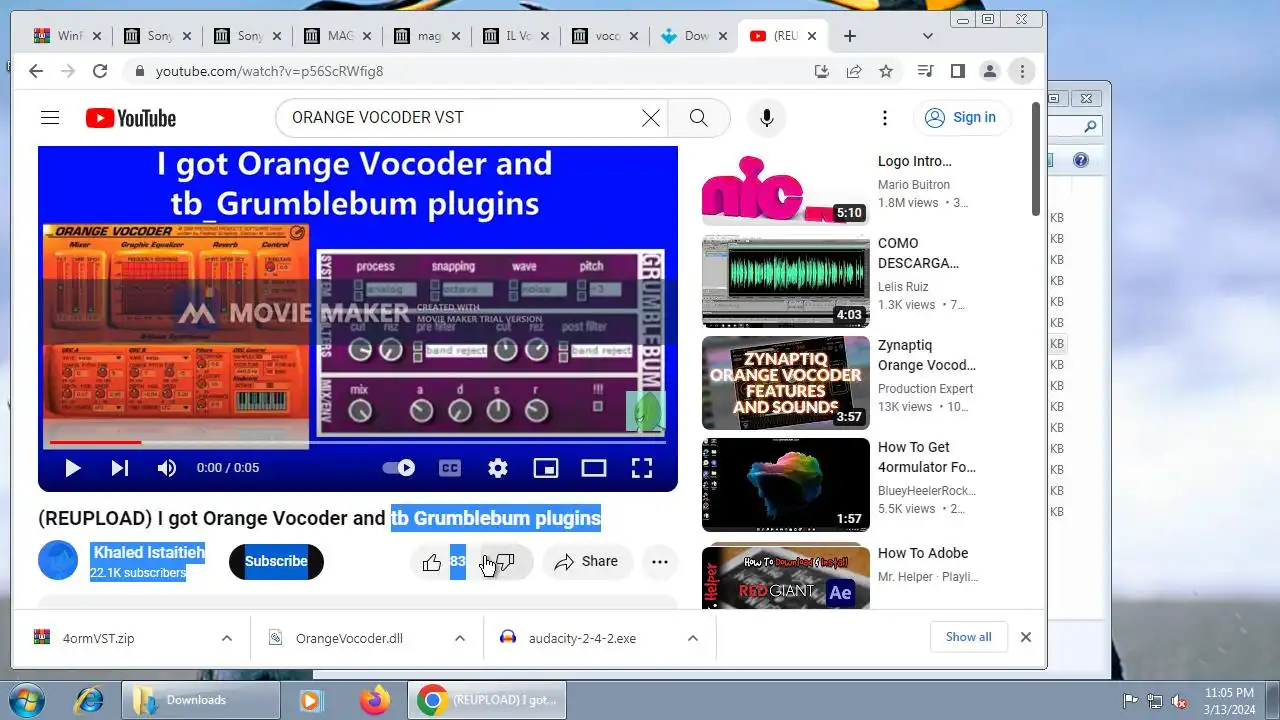Dislike the video with thumbs down
This screenshot has width=1280, height=720.
click(505, 562)
